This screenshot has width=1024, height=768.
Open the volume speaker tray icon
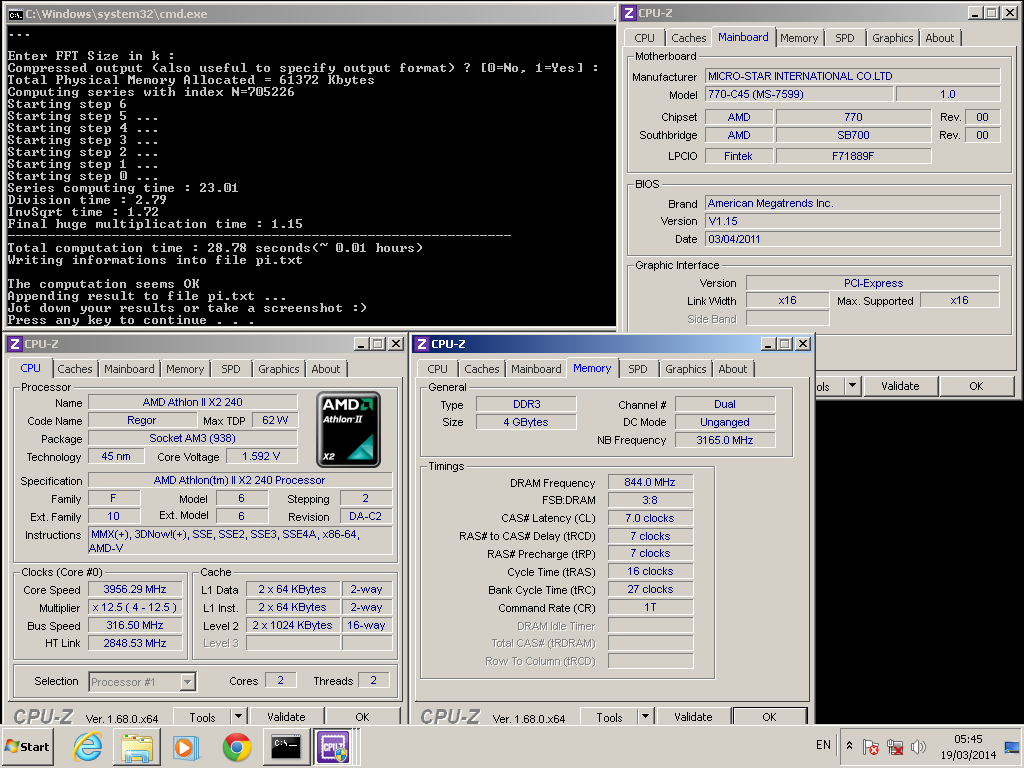coord(918,746)
